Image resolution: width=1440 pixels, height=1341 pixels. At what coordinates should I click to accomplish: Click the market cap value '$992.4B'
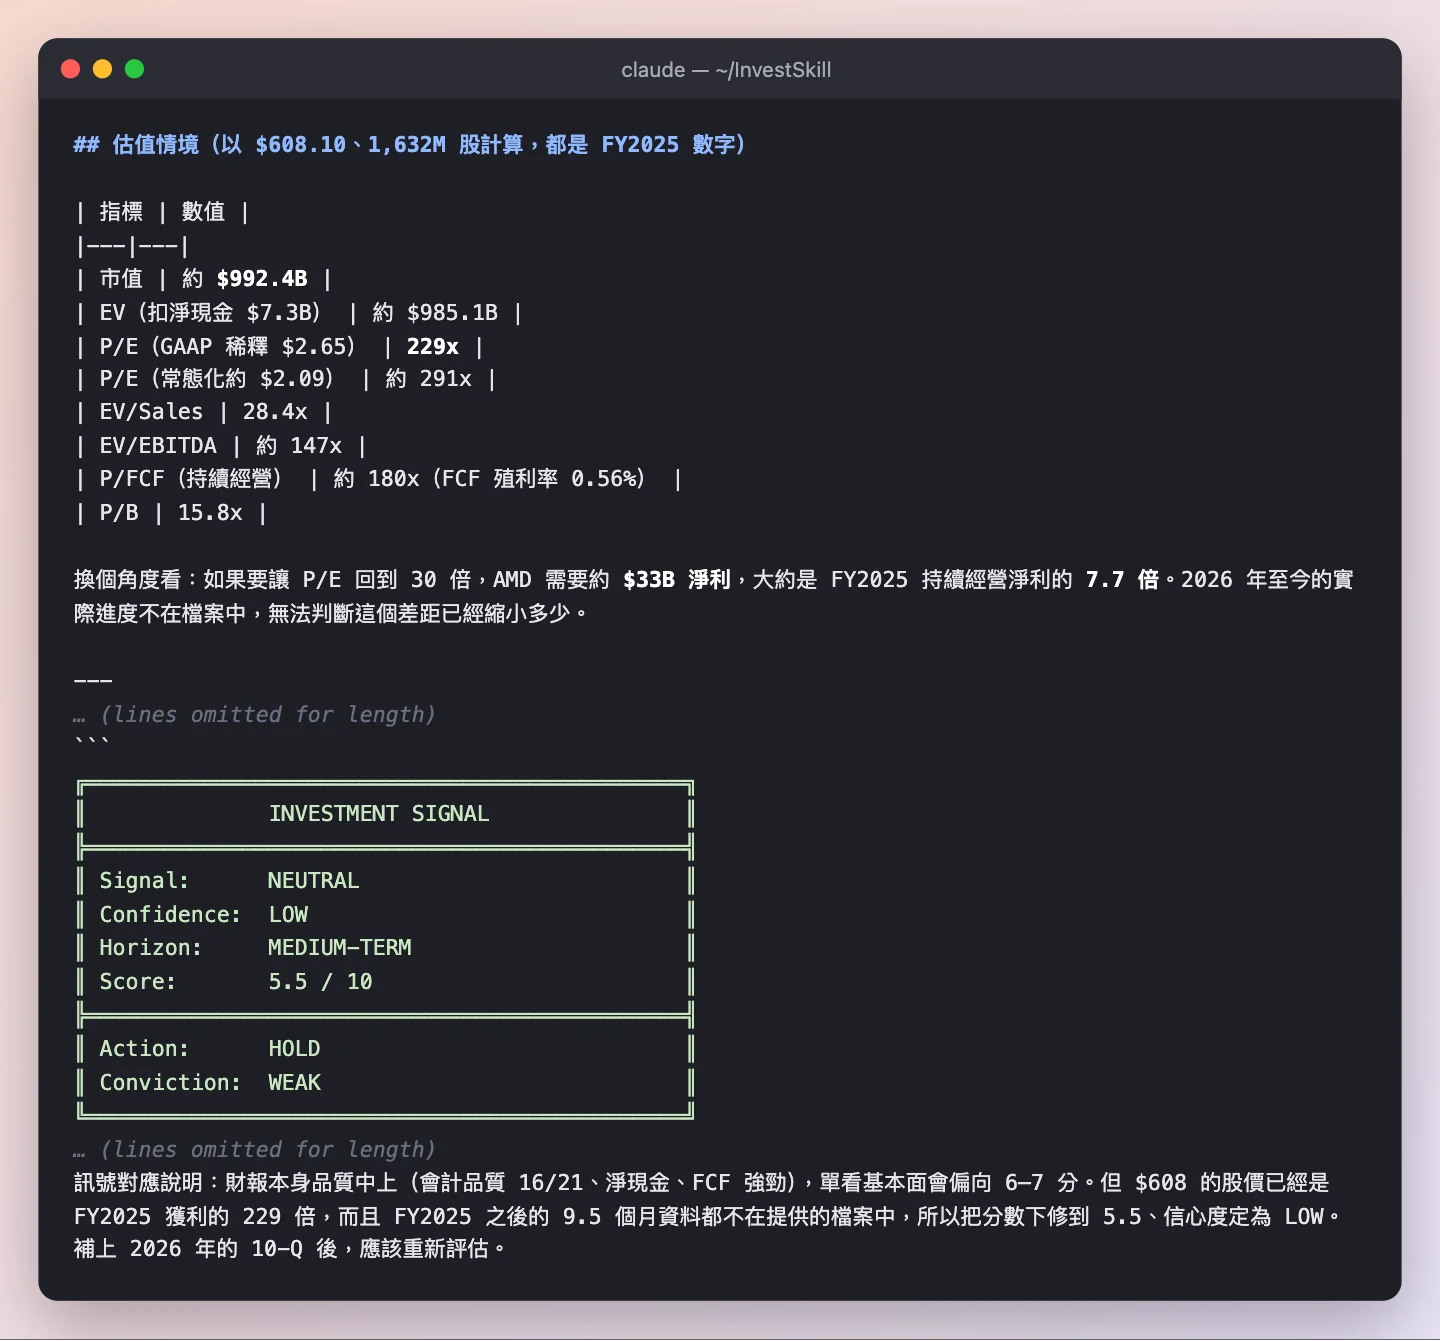(x=262, y=279)
